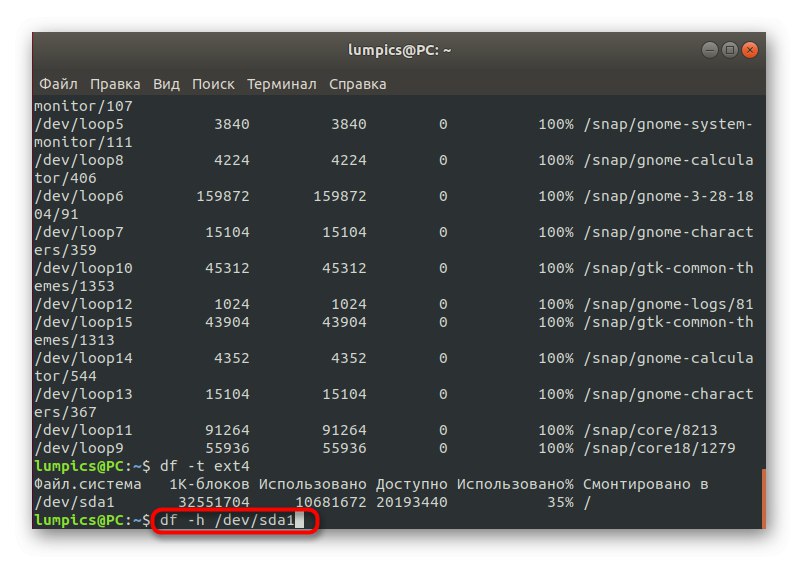Click the wrapped text emes/1353
The height and width of the screenshot is (561, 798).
(74, 286)
